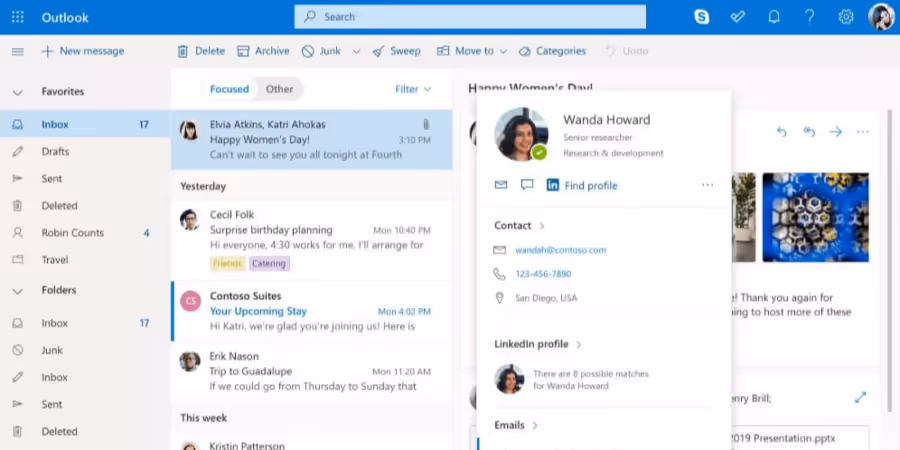Collapse the Favorites section

(18, 92)
